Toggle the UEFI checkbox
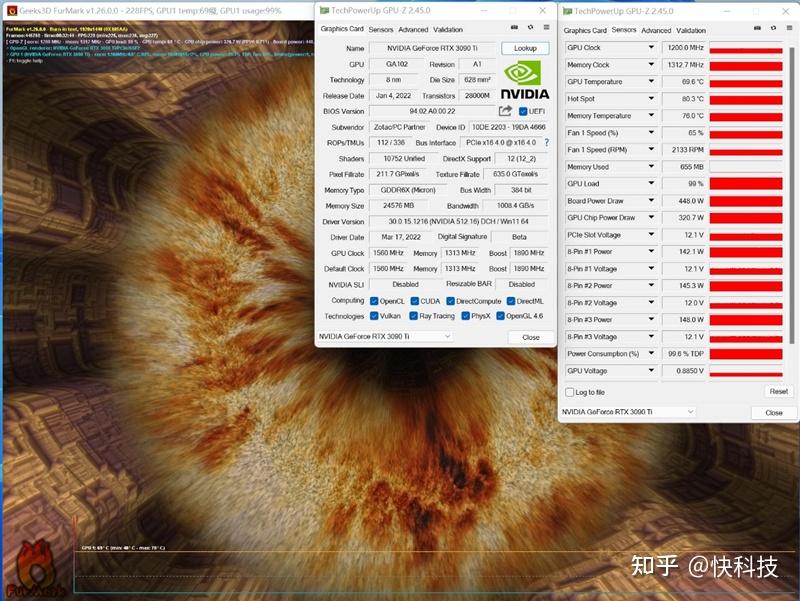This screenshot has height=601, width=800. pyautogui.click(x=524, y=111)
